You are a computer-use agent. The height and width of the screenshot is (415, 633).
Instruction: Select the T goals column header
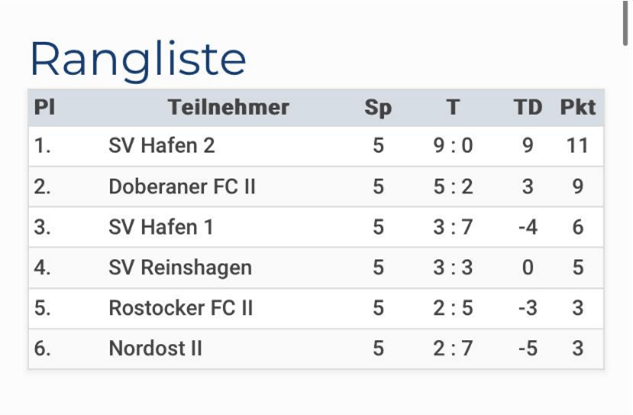(x=453, y=107)
